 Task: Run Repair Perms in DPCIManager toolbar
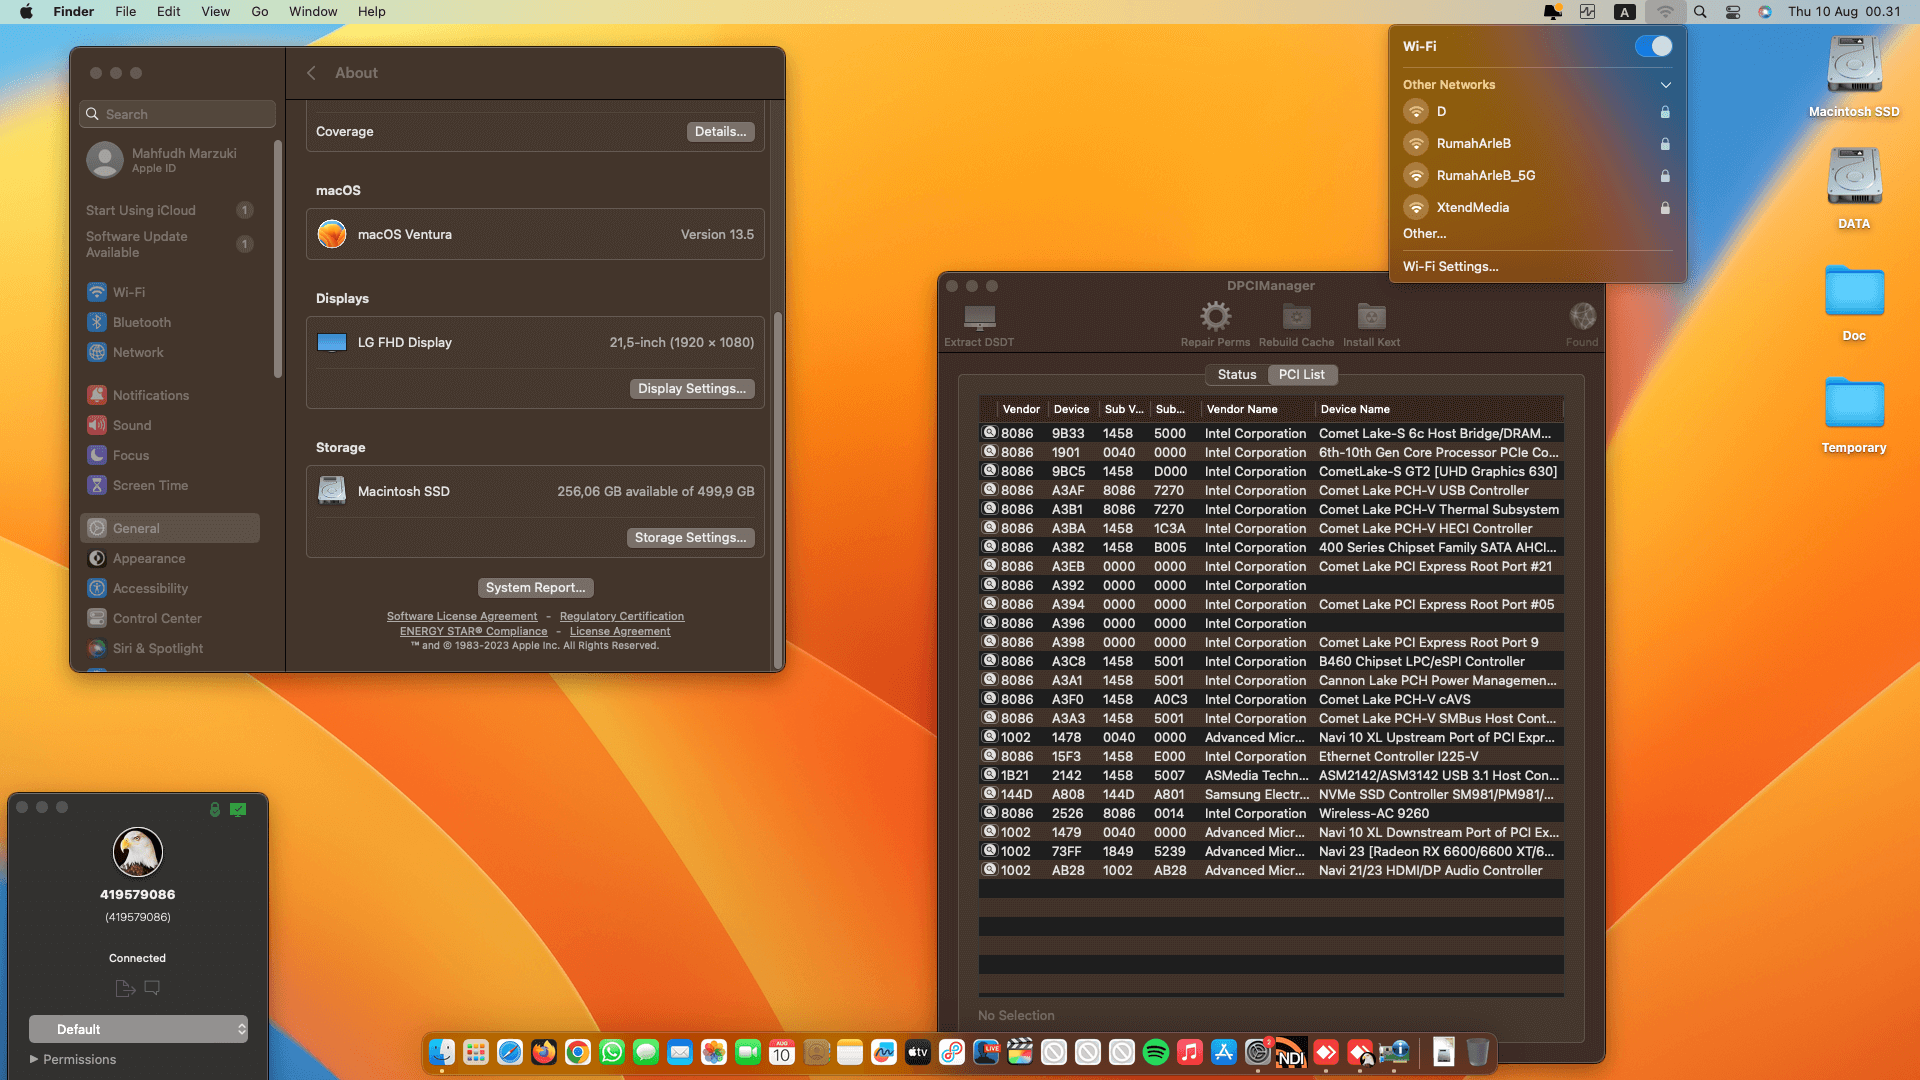1214,320
